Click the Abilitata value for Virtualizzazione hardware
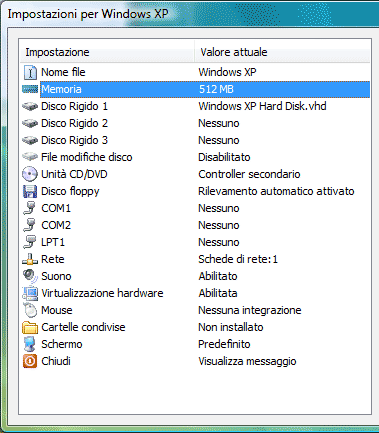This screenshot has height=433, width=379. click(x=218, y=293)
